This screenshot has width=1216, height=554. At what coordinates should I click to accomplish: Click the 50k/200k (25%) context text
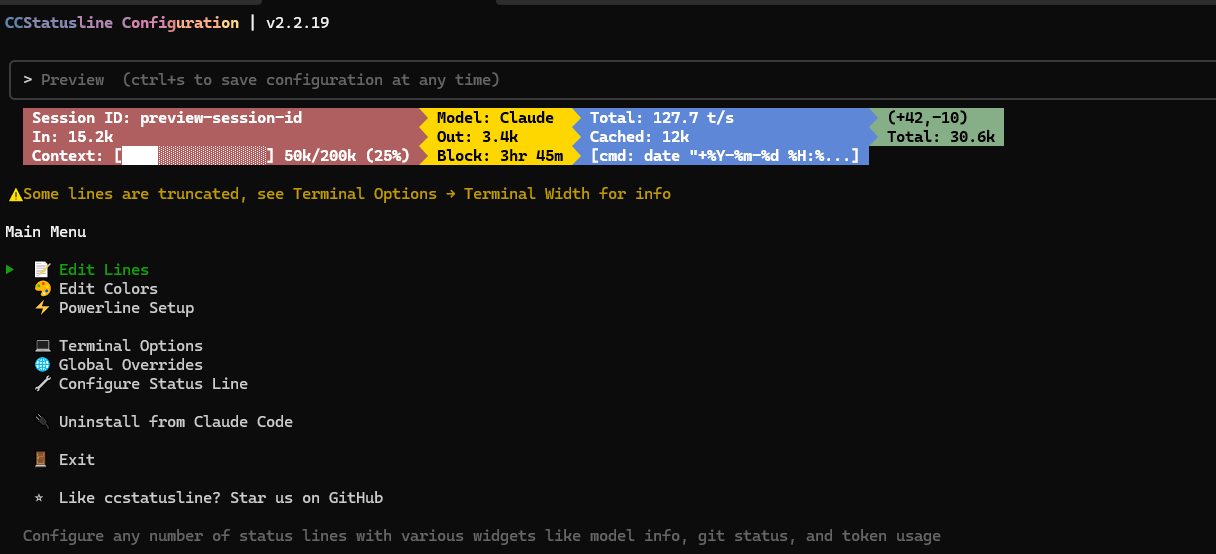tap(347, 156)
